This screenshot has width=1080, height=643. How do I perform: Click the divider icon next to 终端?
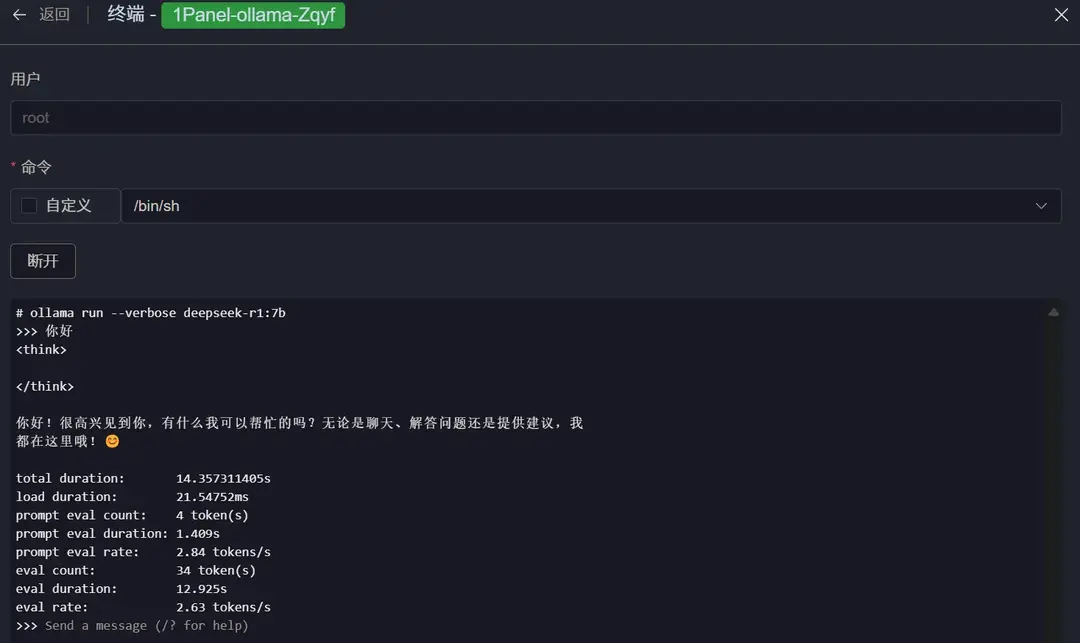click(88, 14)
